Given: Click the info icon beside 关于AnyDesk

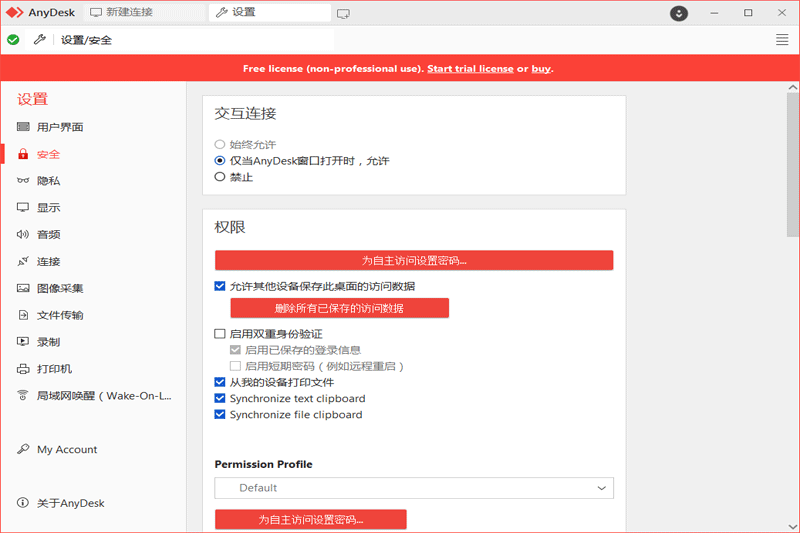Looking at the screenshot, I should [x=23, y=503].
